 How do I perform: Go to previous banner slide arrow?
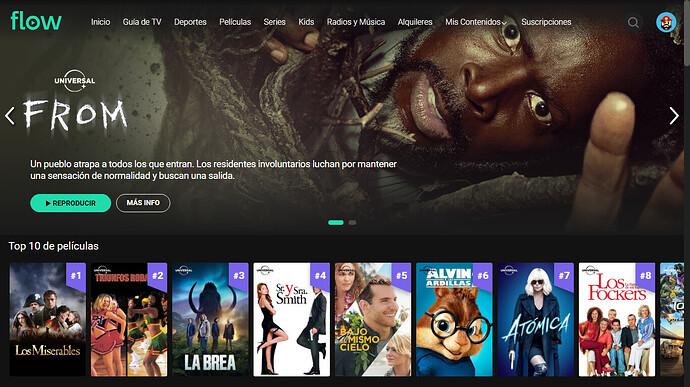(10, 115)
